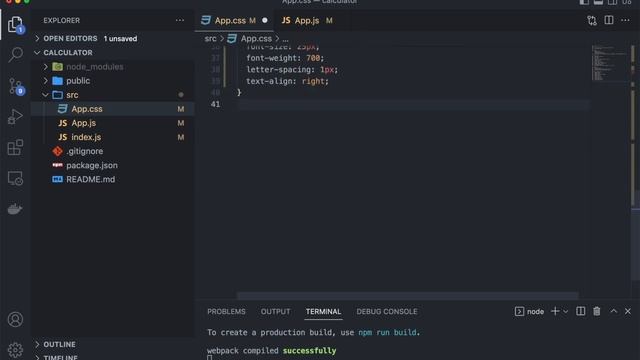Screen dimensions: 640x360
Task: Click the editor minimap
Action: [610, 63]
